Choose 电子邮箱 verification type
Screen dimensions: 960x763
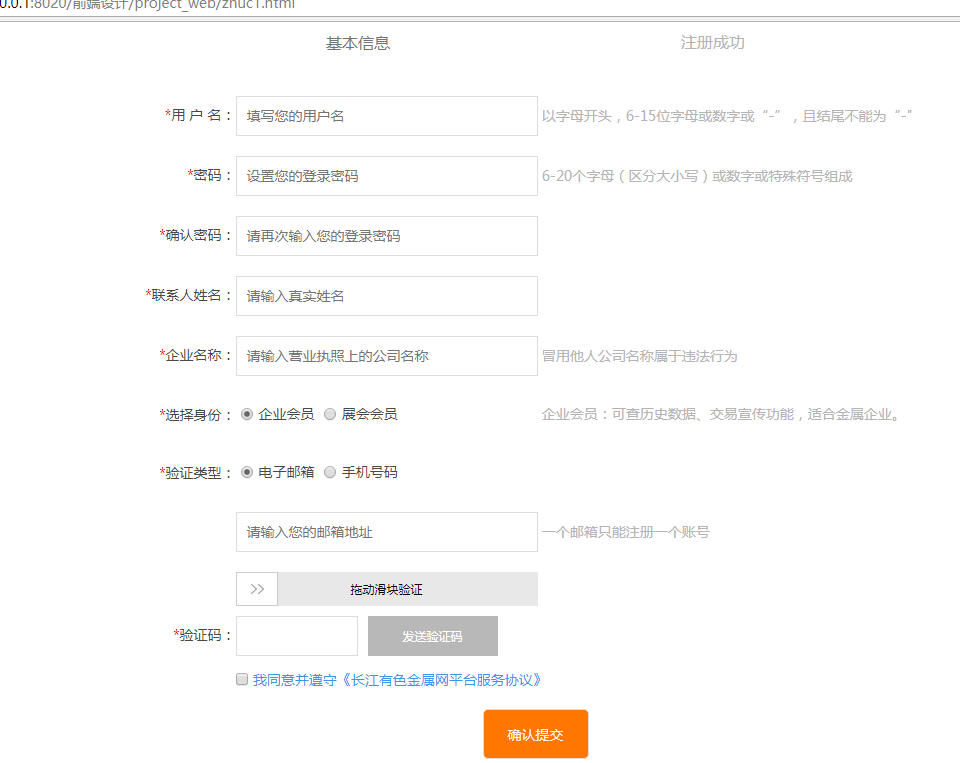[247, 472]
